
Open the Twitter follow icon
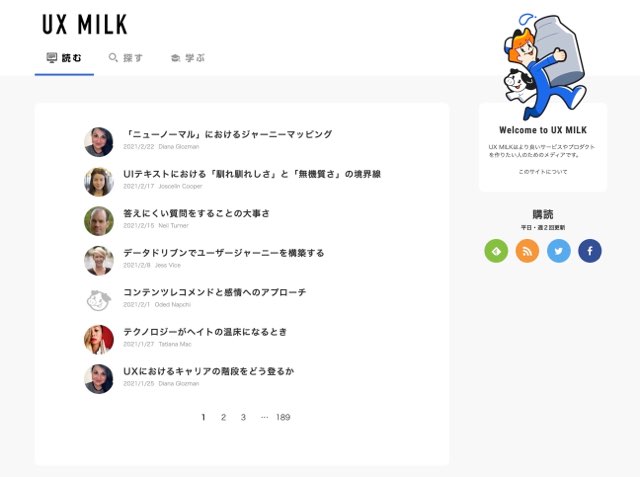[558, 251]
